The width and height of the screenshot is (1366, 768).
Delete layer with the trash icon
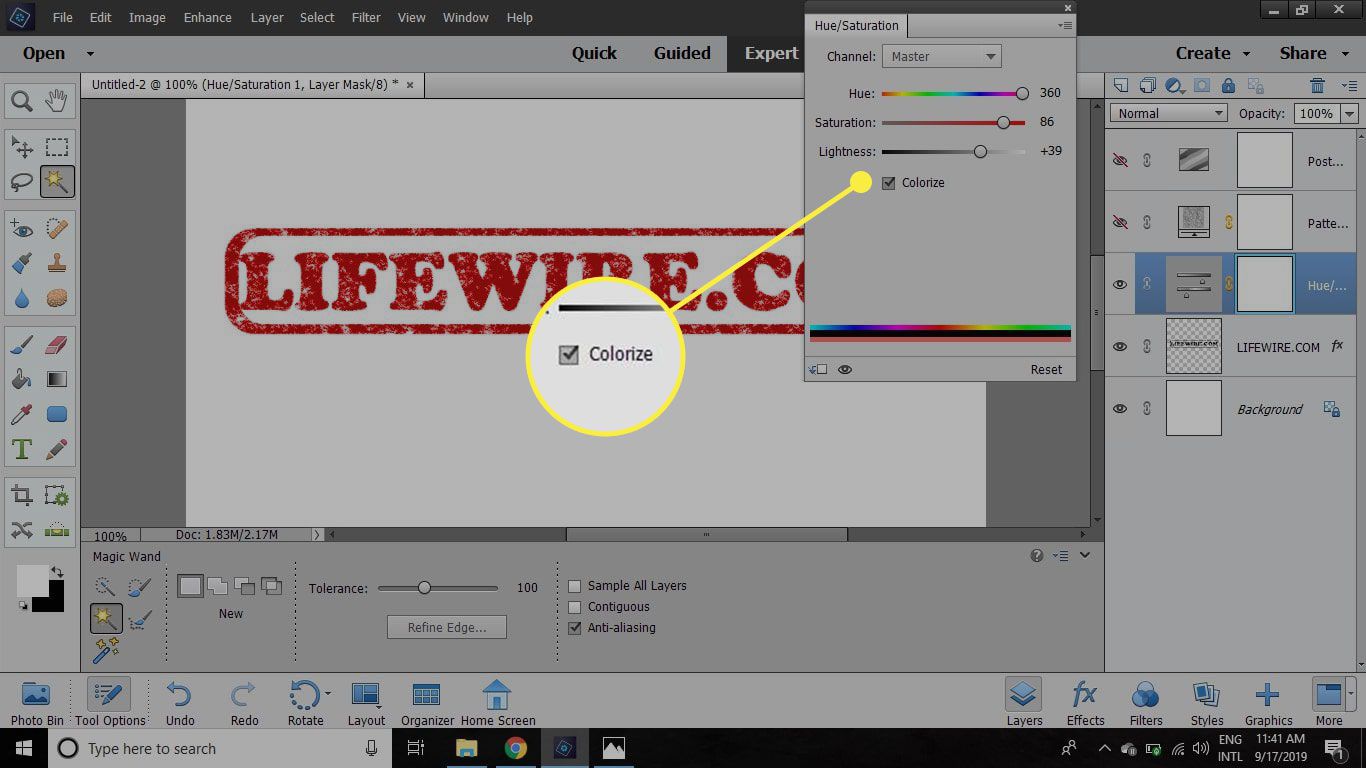click(1318, 85)
